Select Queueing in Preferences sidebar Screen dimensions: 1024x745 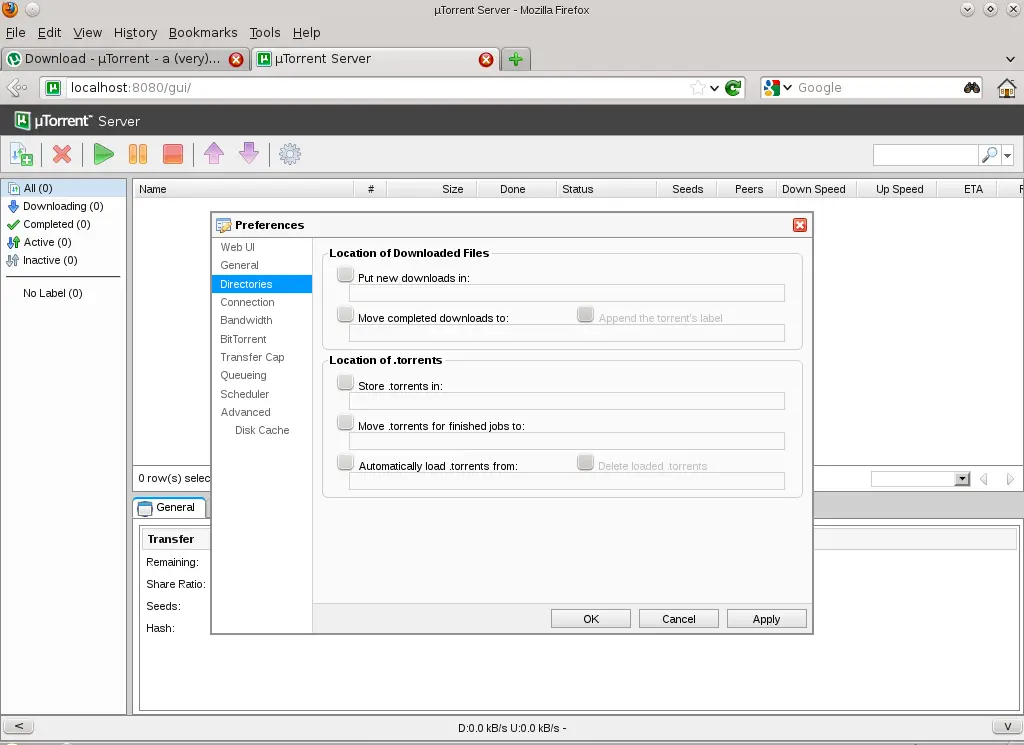coord(244,375)
